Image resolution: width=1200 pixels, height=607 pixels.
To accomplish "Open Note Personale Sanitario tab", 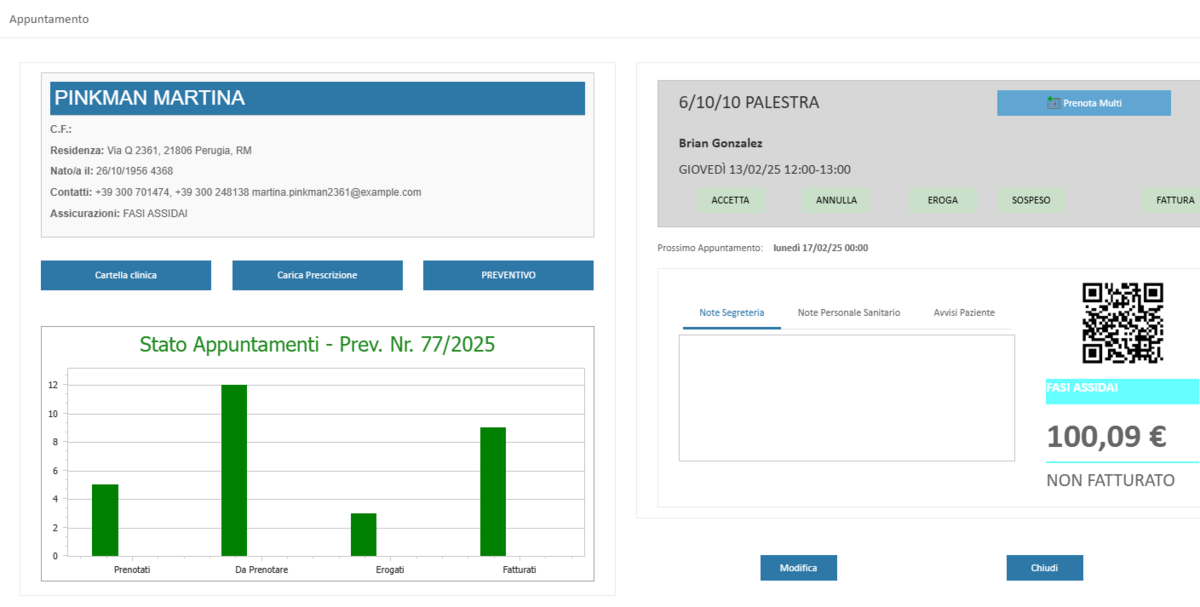I will point(848,313).
